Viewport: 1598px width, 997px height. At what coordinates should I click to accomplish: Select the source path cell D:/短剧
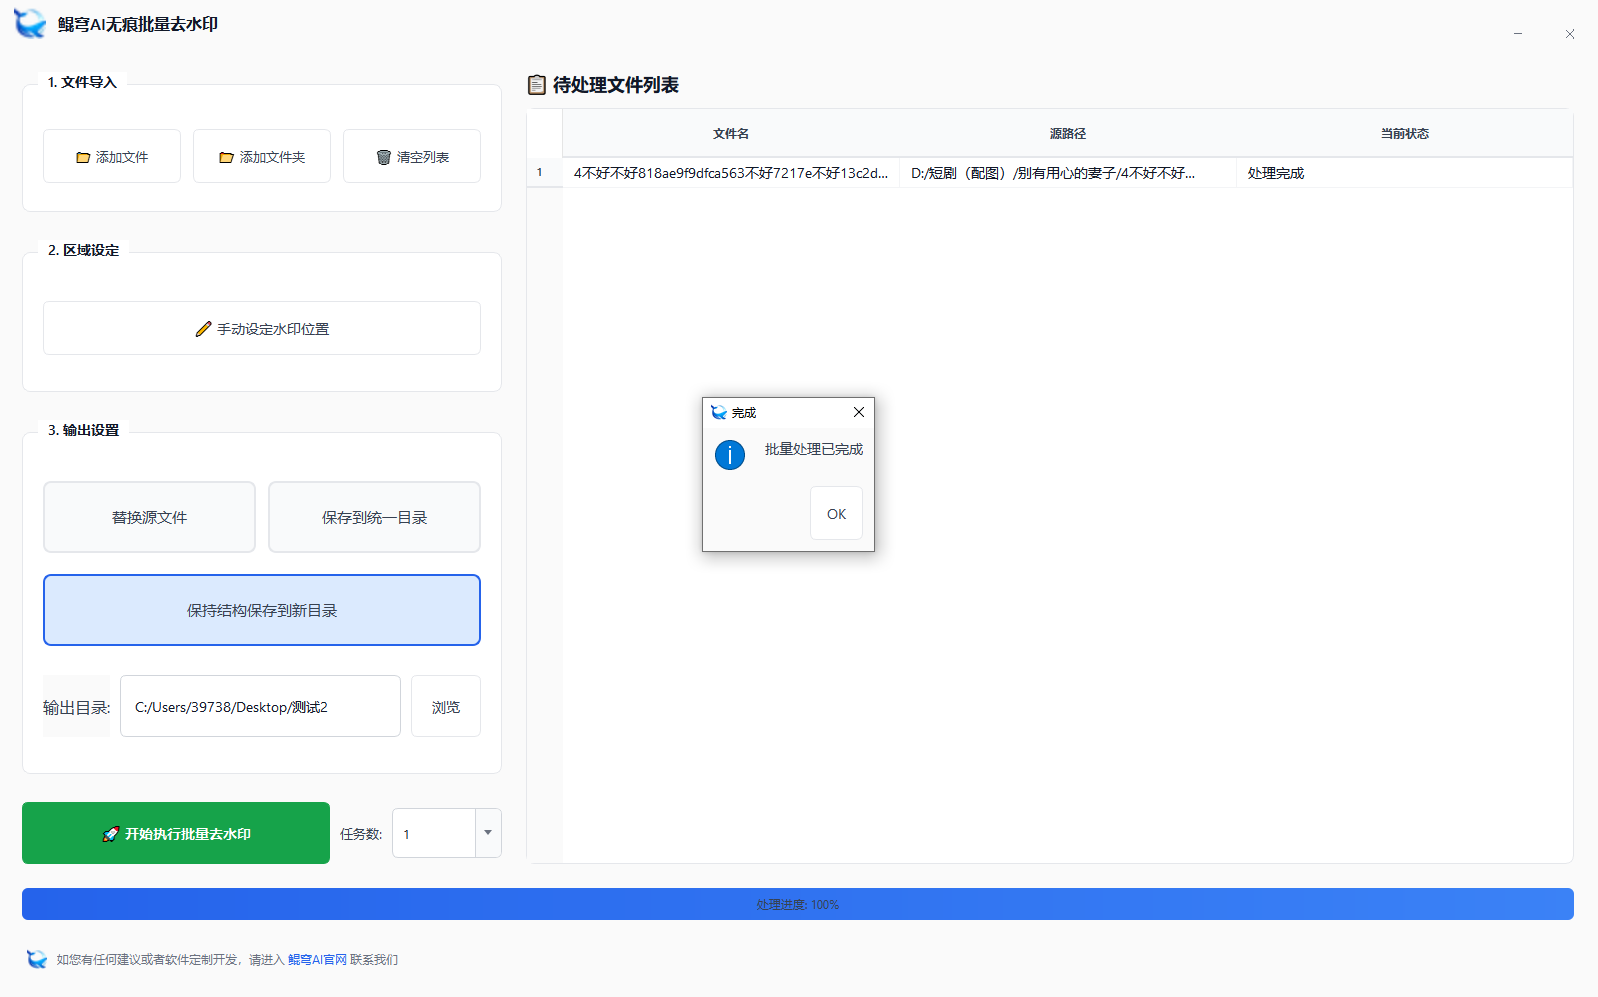pyautogui.click(x=1068, y=173)
